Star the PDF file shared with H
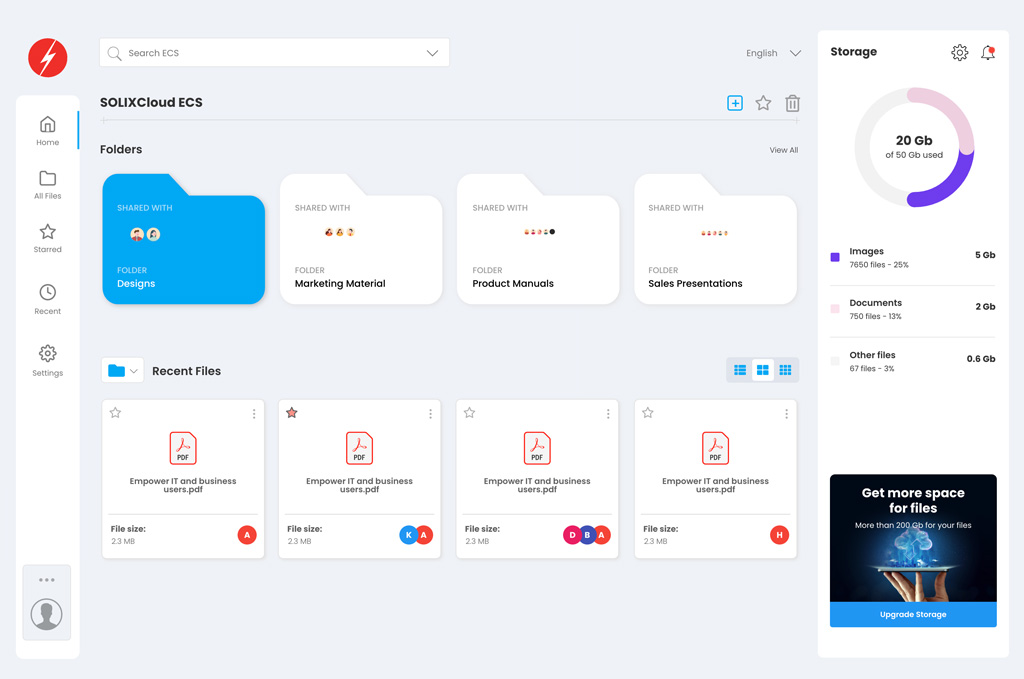Image resolution: width=1024 pixels, height=679 pixels. coord(648,413)
